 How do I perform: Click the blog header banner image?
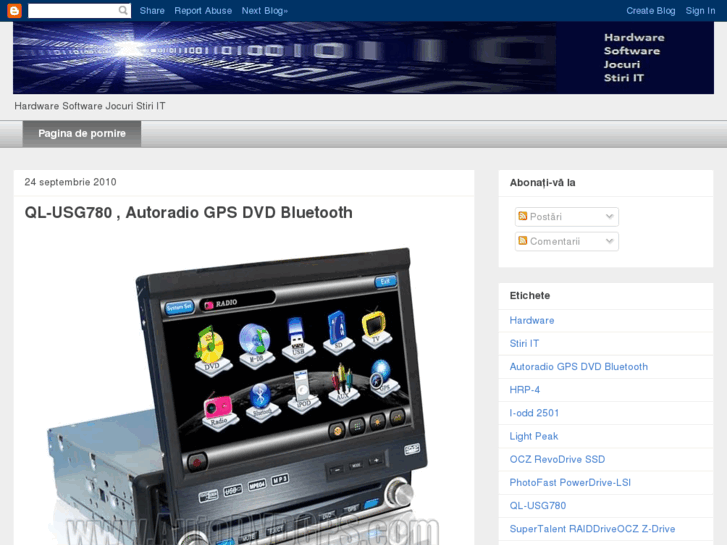[x=364, y=58]
